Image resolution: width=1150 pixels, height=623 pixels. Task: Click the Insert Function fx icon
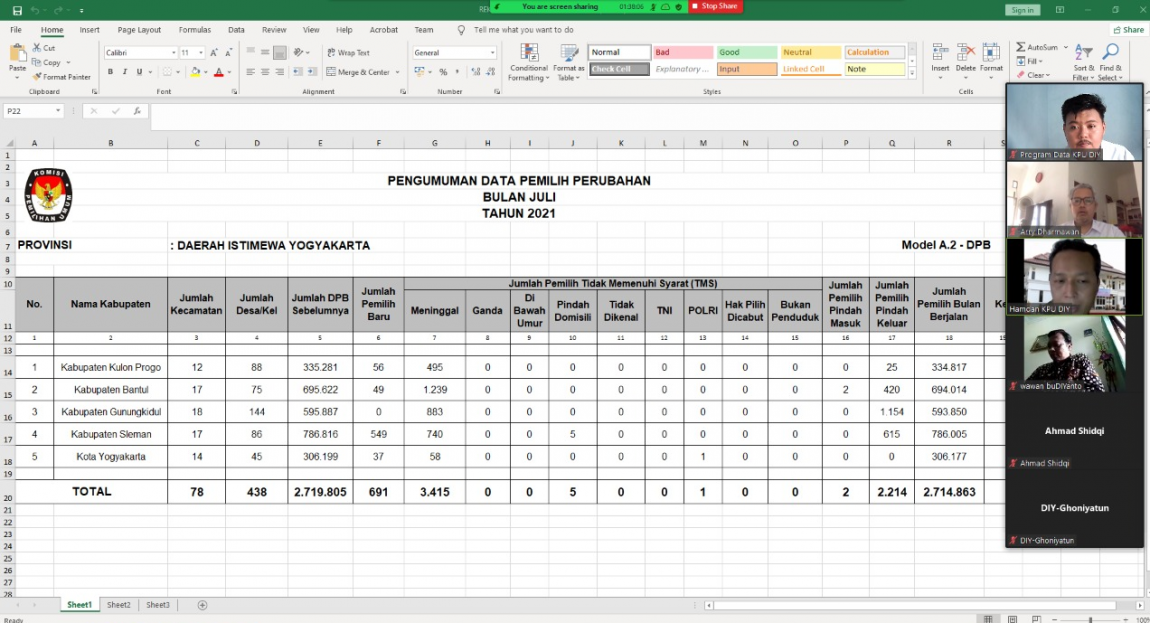point(136,111)
